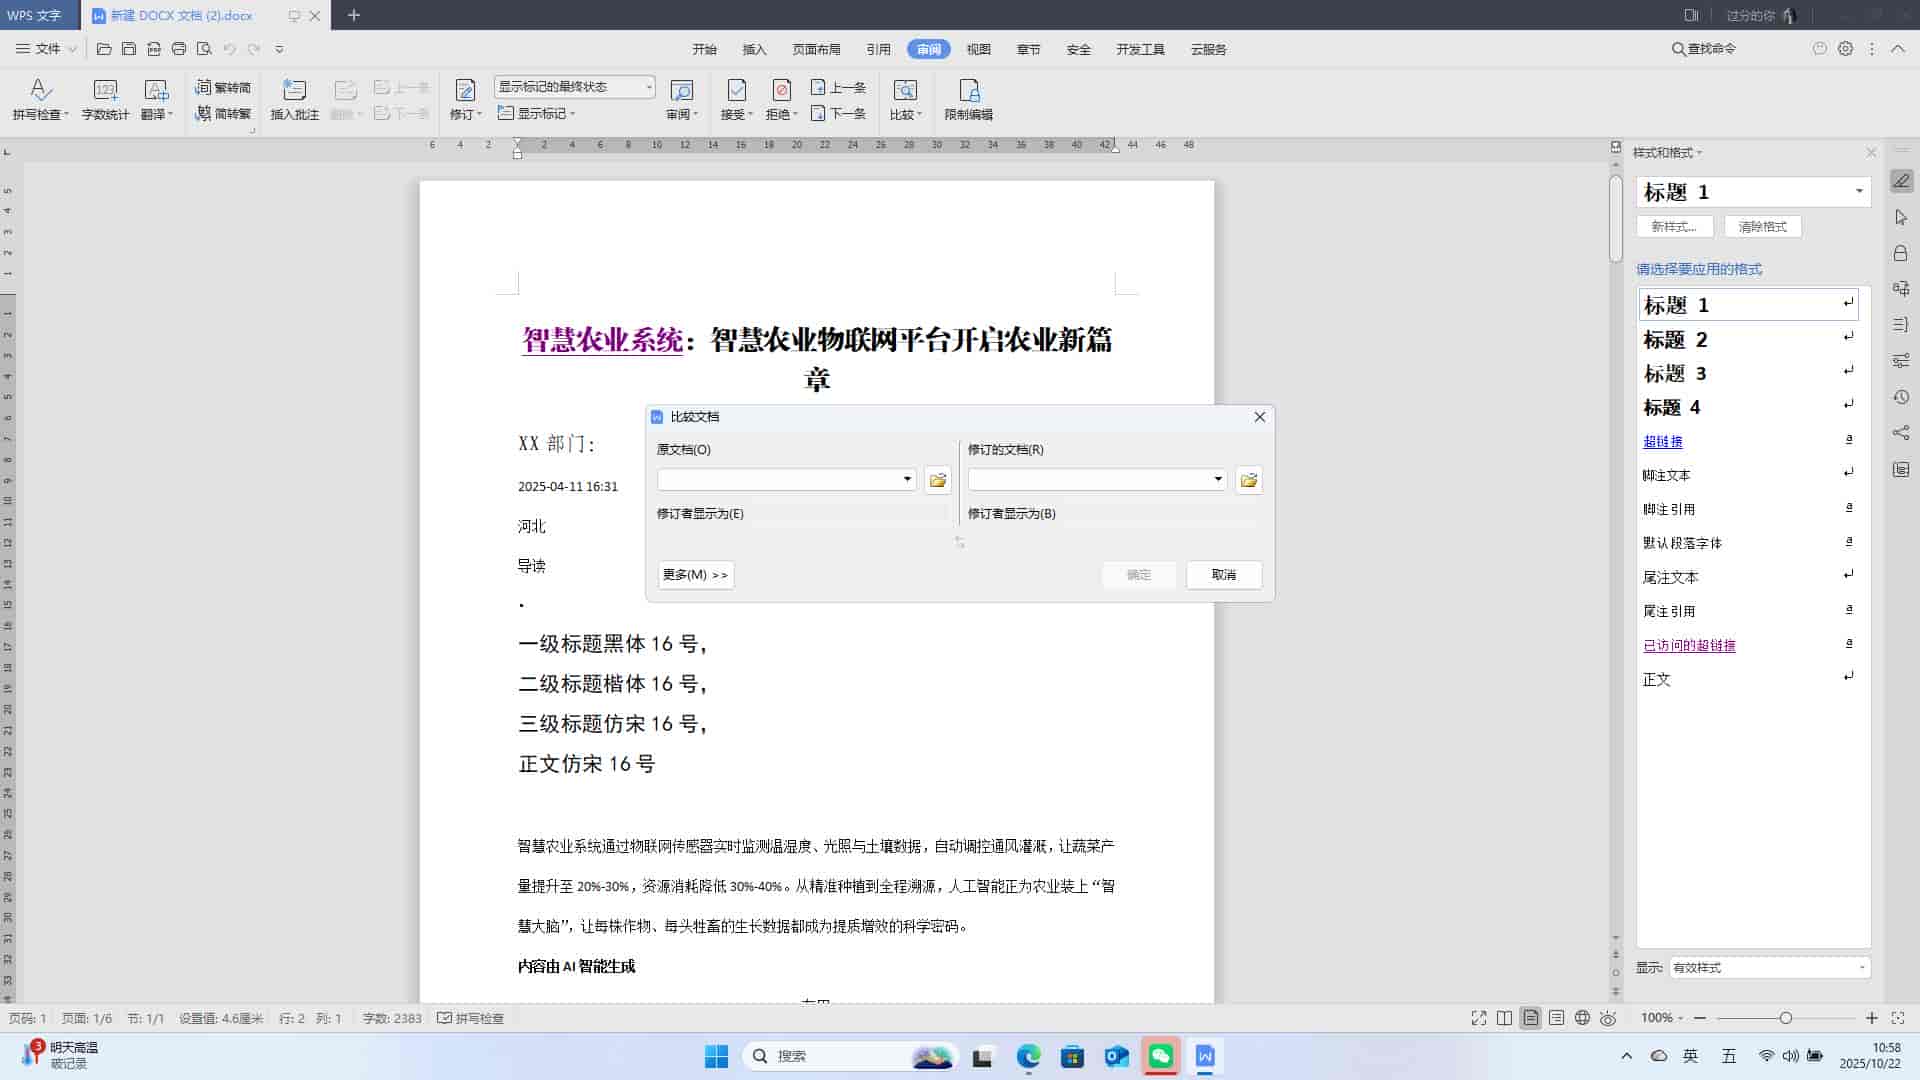Click the 查找命令 search box
This screenshot has height=1080, width=1920.
point(1704,48)
